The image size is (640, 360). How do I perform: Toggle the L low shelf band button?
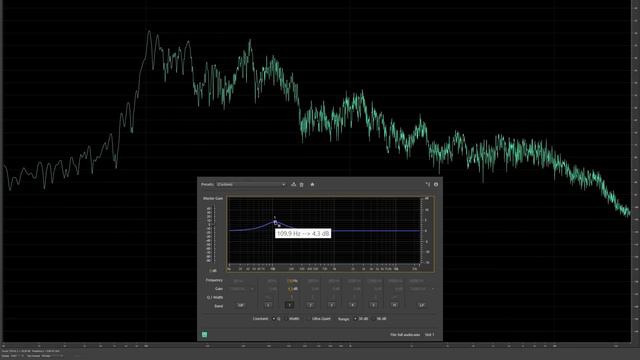(x=268, y=305)
